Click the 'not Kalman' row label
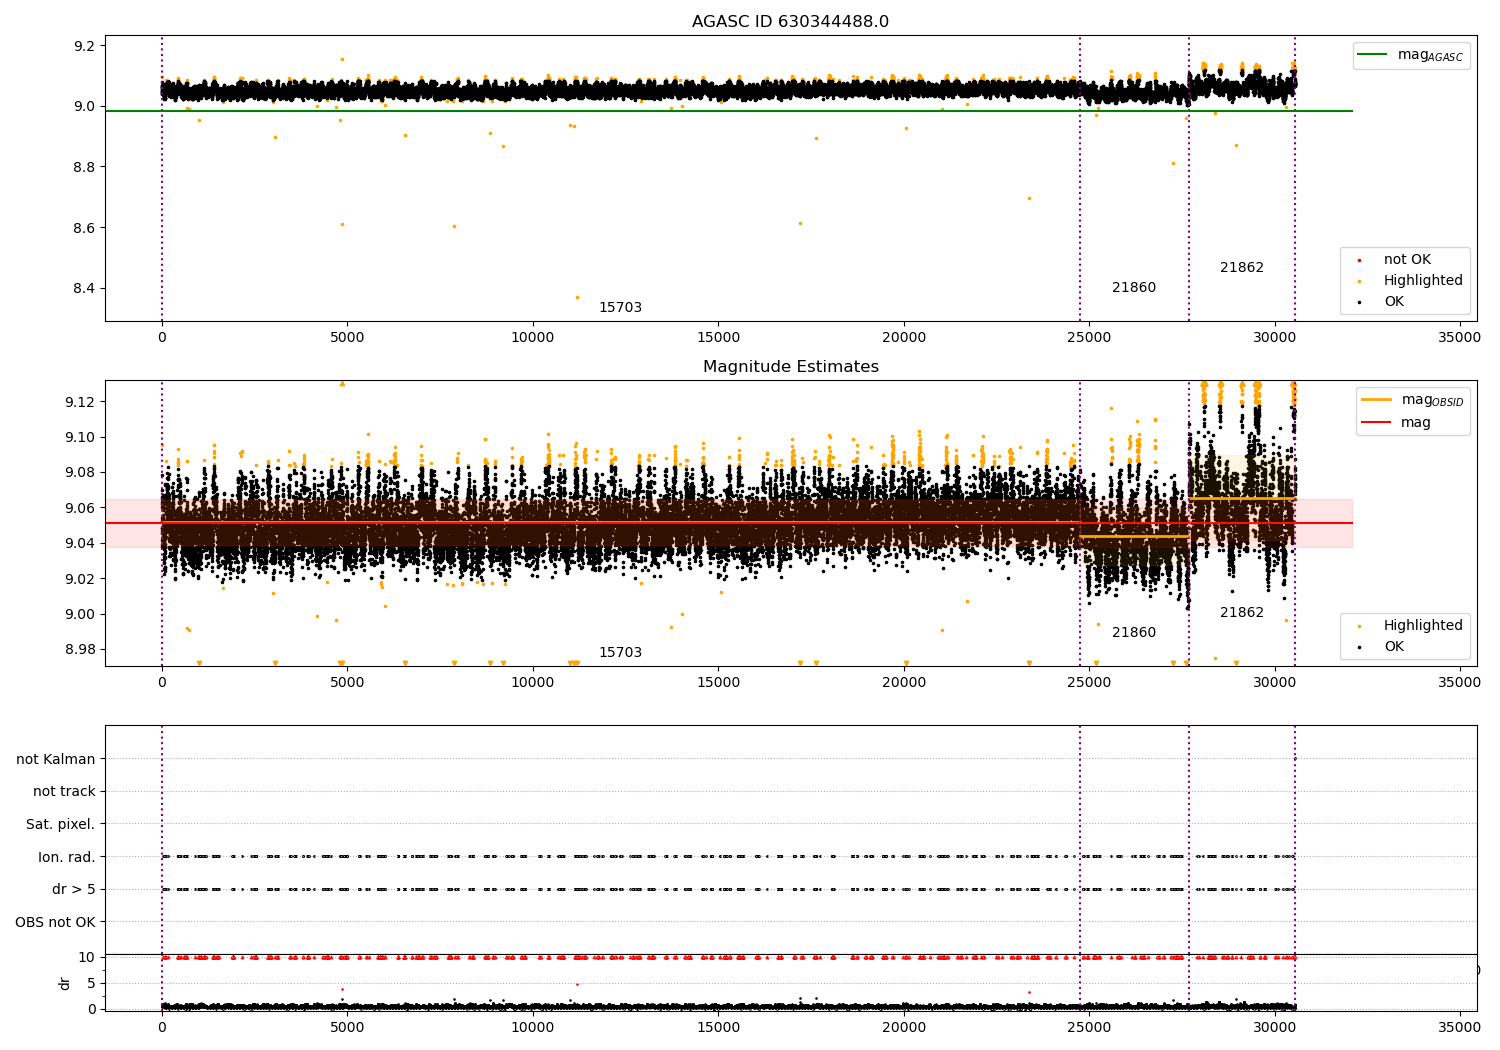The width and height of the screenshot is (1500, 1050). (56, 759)
